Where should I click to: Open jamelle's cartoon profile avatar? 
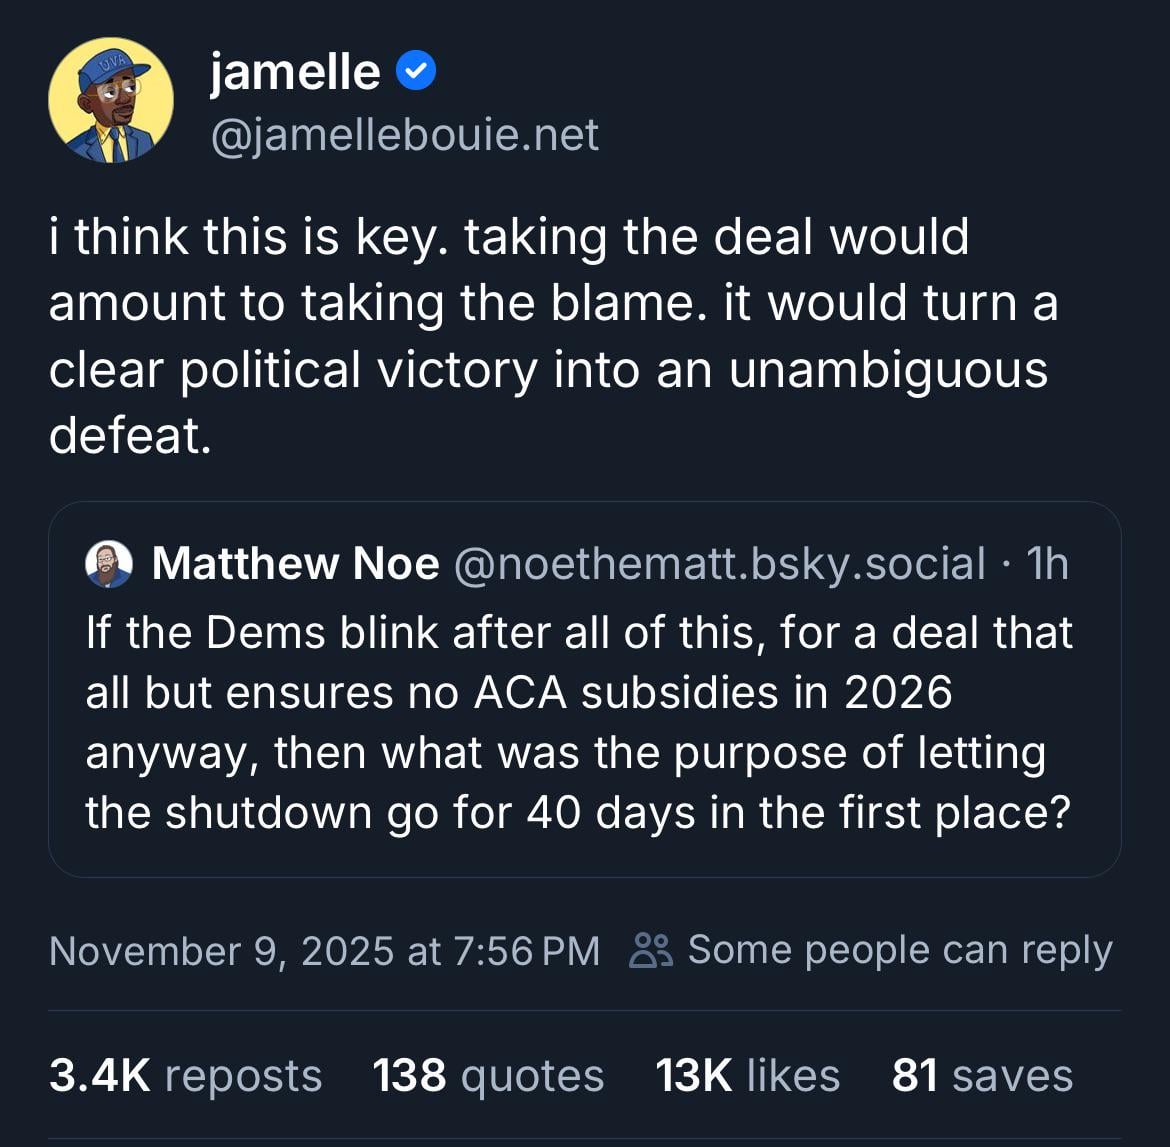pos(110,100)
